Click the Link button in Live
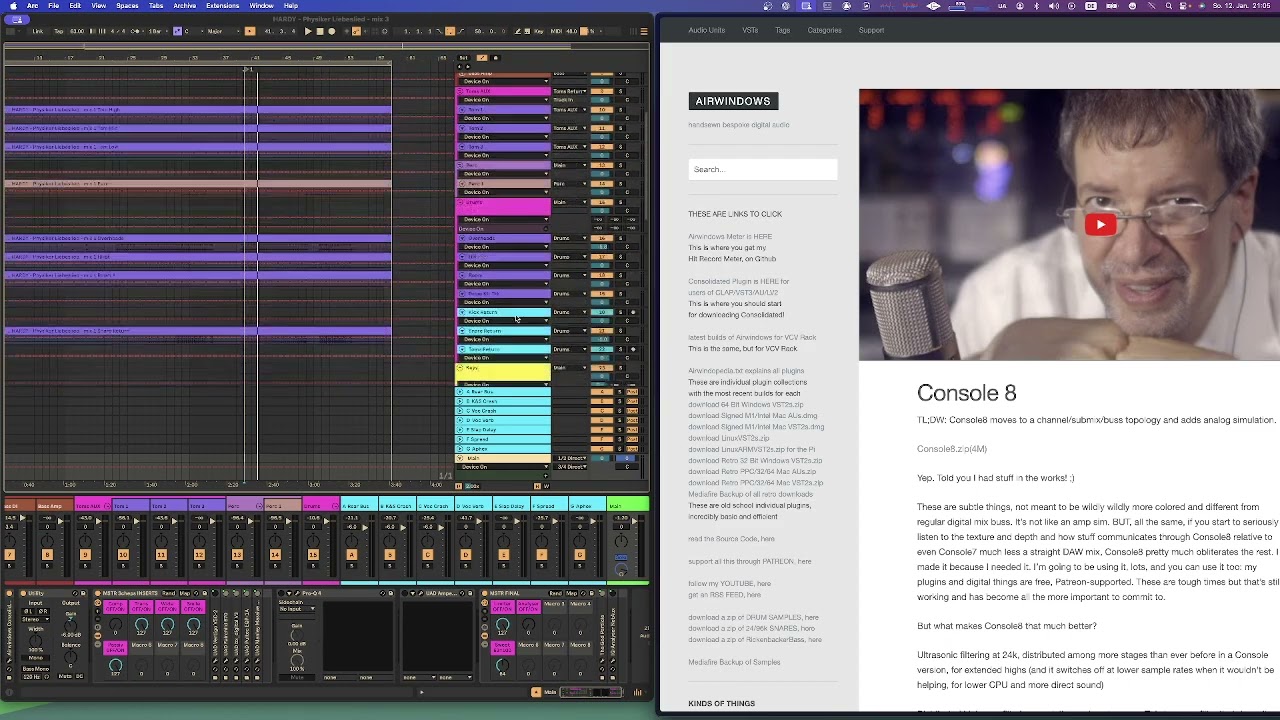The width and height of the screenshot is (1280, 720). (37, 31)
